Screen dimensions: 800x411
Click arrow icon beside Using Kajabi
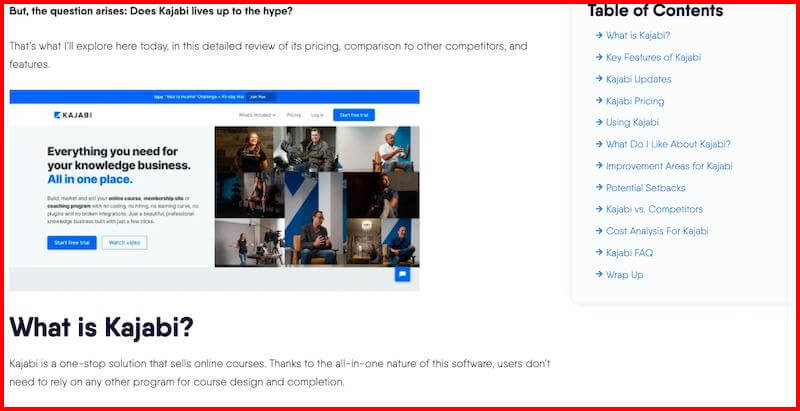point(599,122)
